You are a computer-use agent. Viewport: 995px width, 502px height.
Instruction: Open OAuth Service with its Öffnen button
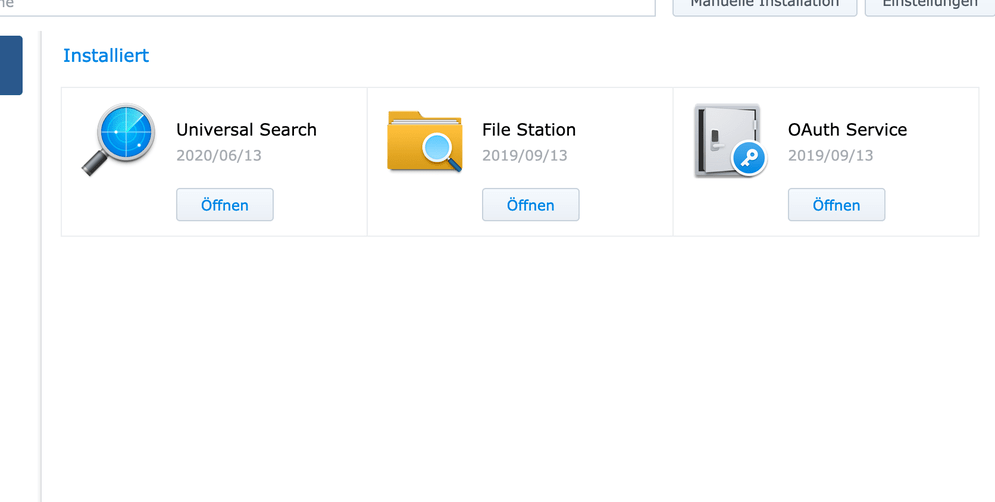[836, 204]
